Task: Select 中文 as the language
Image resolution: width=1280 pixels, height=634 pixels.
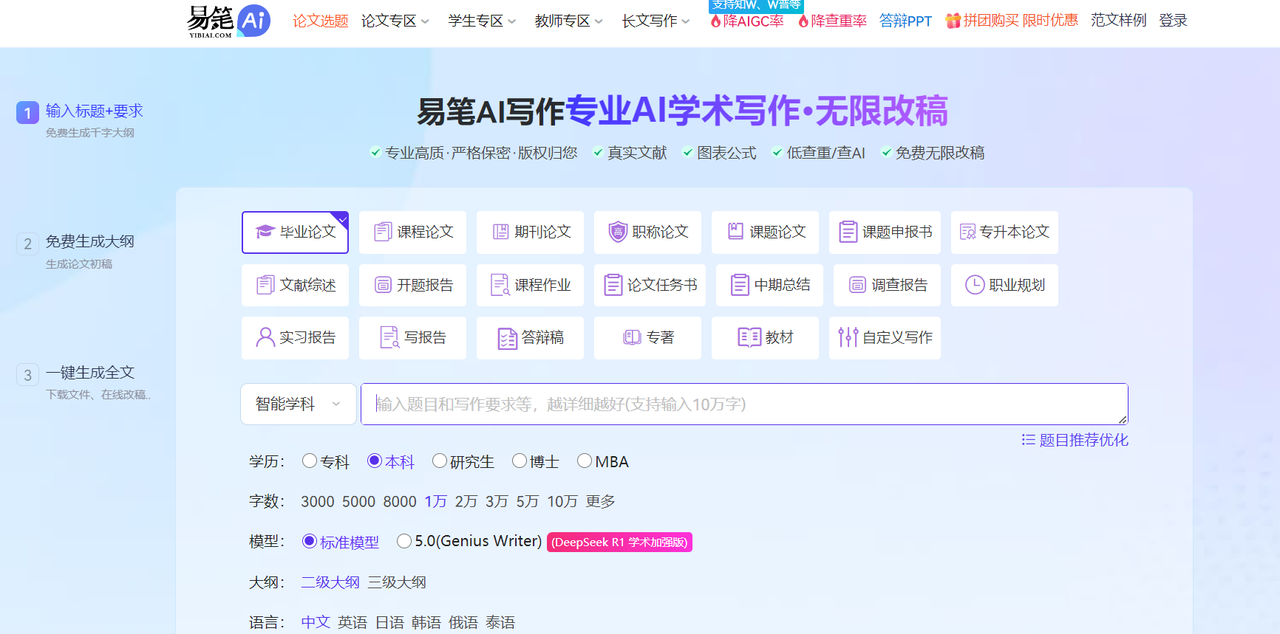Action: pos(316,622)
